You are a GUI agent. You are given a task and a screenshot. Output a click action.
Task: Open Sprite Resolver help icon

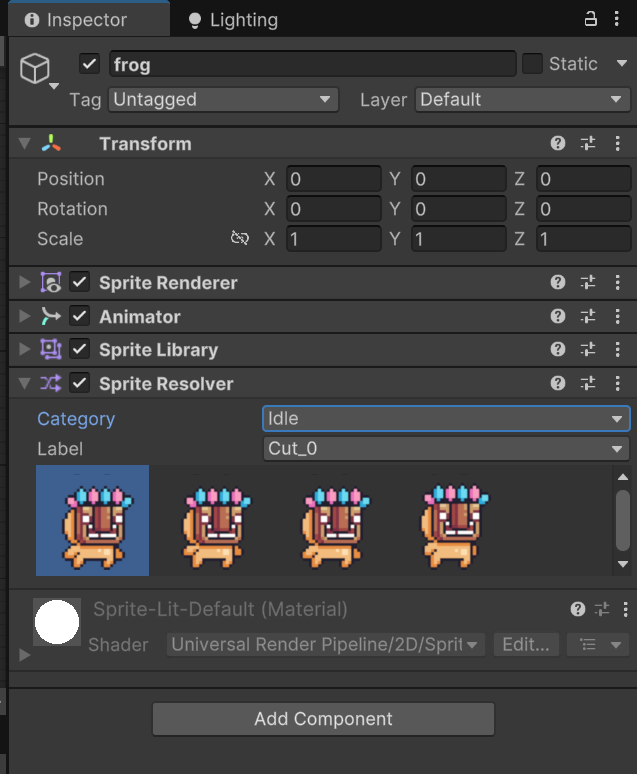pyautogui.click(x=558, y=383)
